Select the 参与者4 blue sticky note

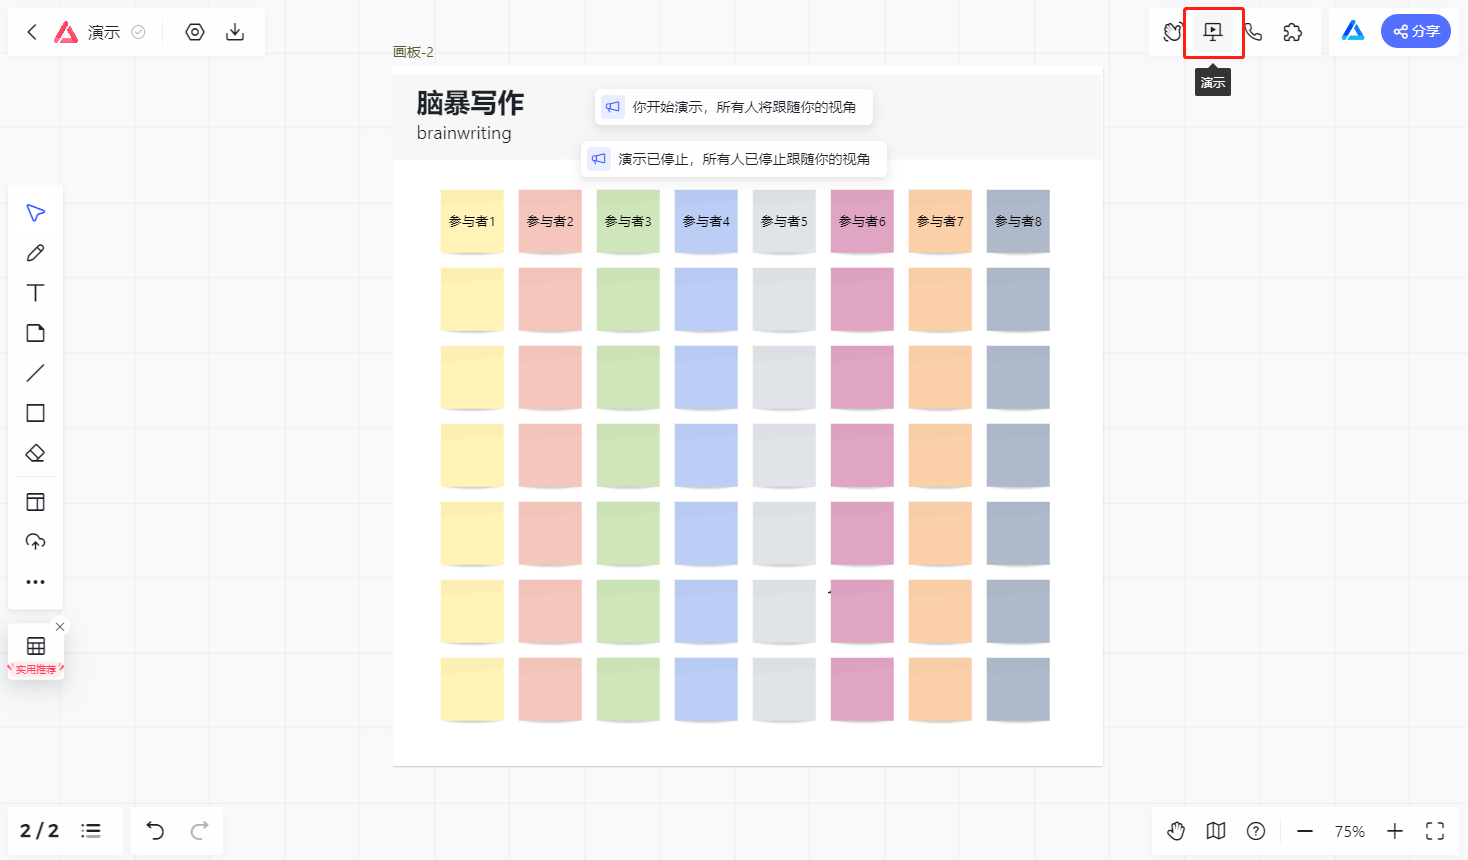tap(706, 221)
